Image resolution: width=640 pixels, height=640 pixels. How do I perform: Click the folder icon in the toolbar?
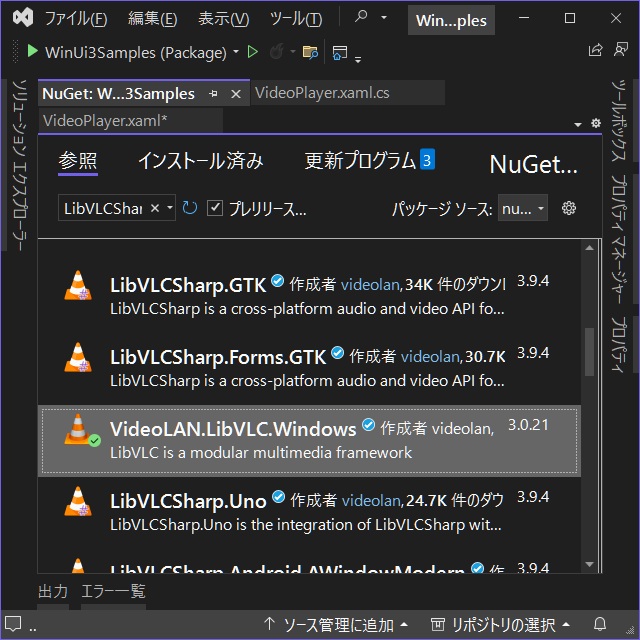point(310,51)
